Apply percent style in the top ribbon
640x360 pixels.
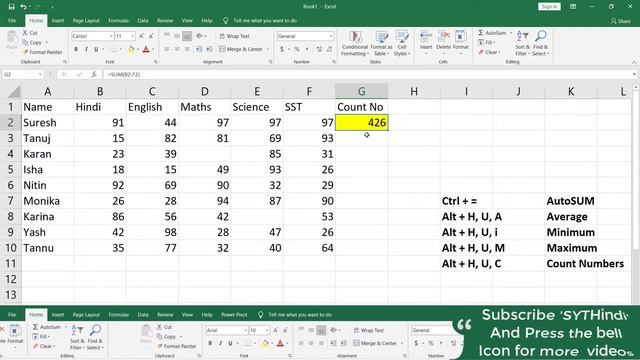(x=297, y=49)
